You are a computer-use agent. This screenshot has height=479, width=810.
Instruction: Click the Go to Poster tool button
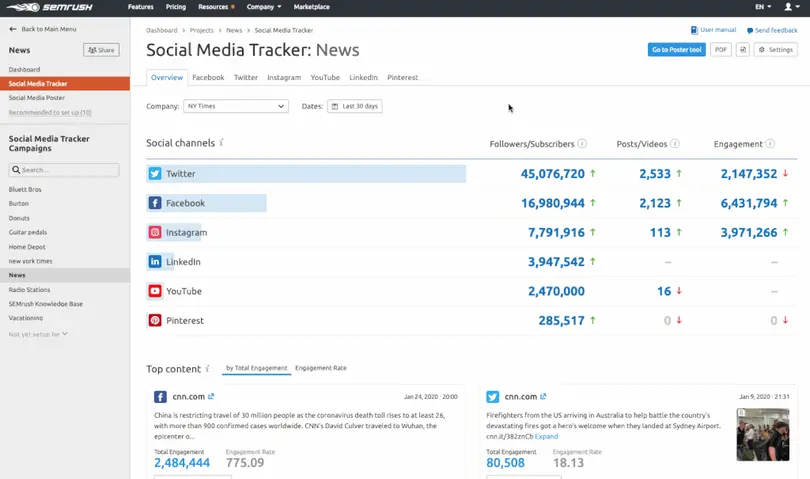[x=676, y=50]
